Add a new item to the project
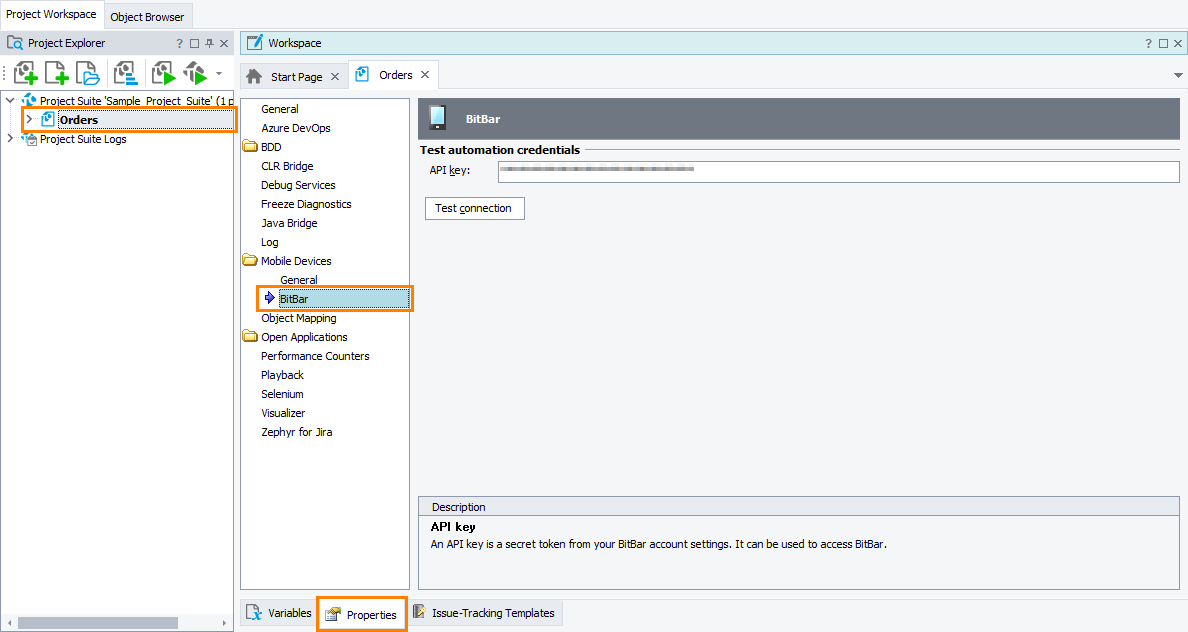The image size is (1188, 632). coord(56,72)
